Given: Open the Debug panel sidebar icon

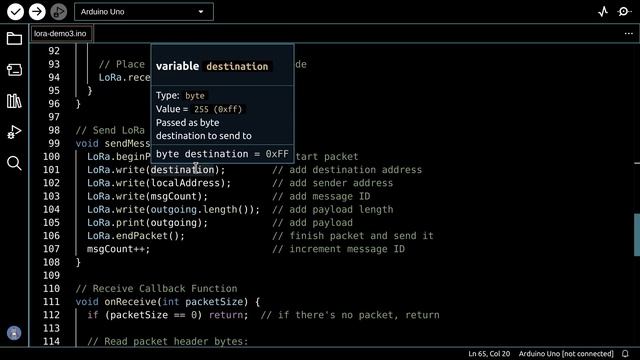Looking at the screenshot, I should 14,132.
